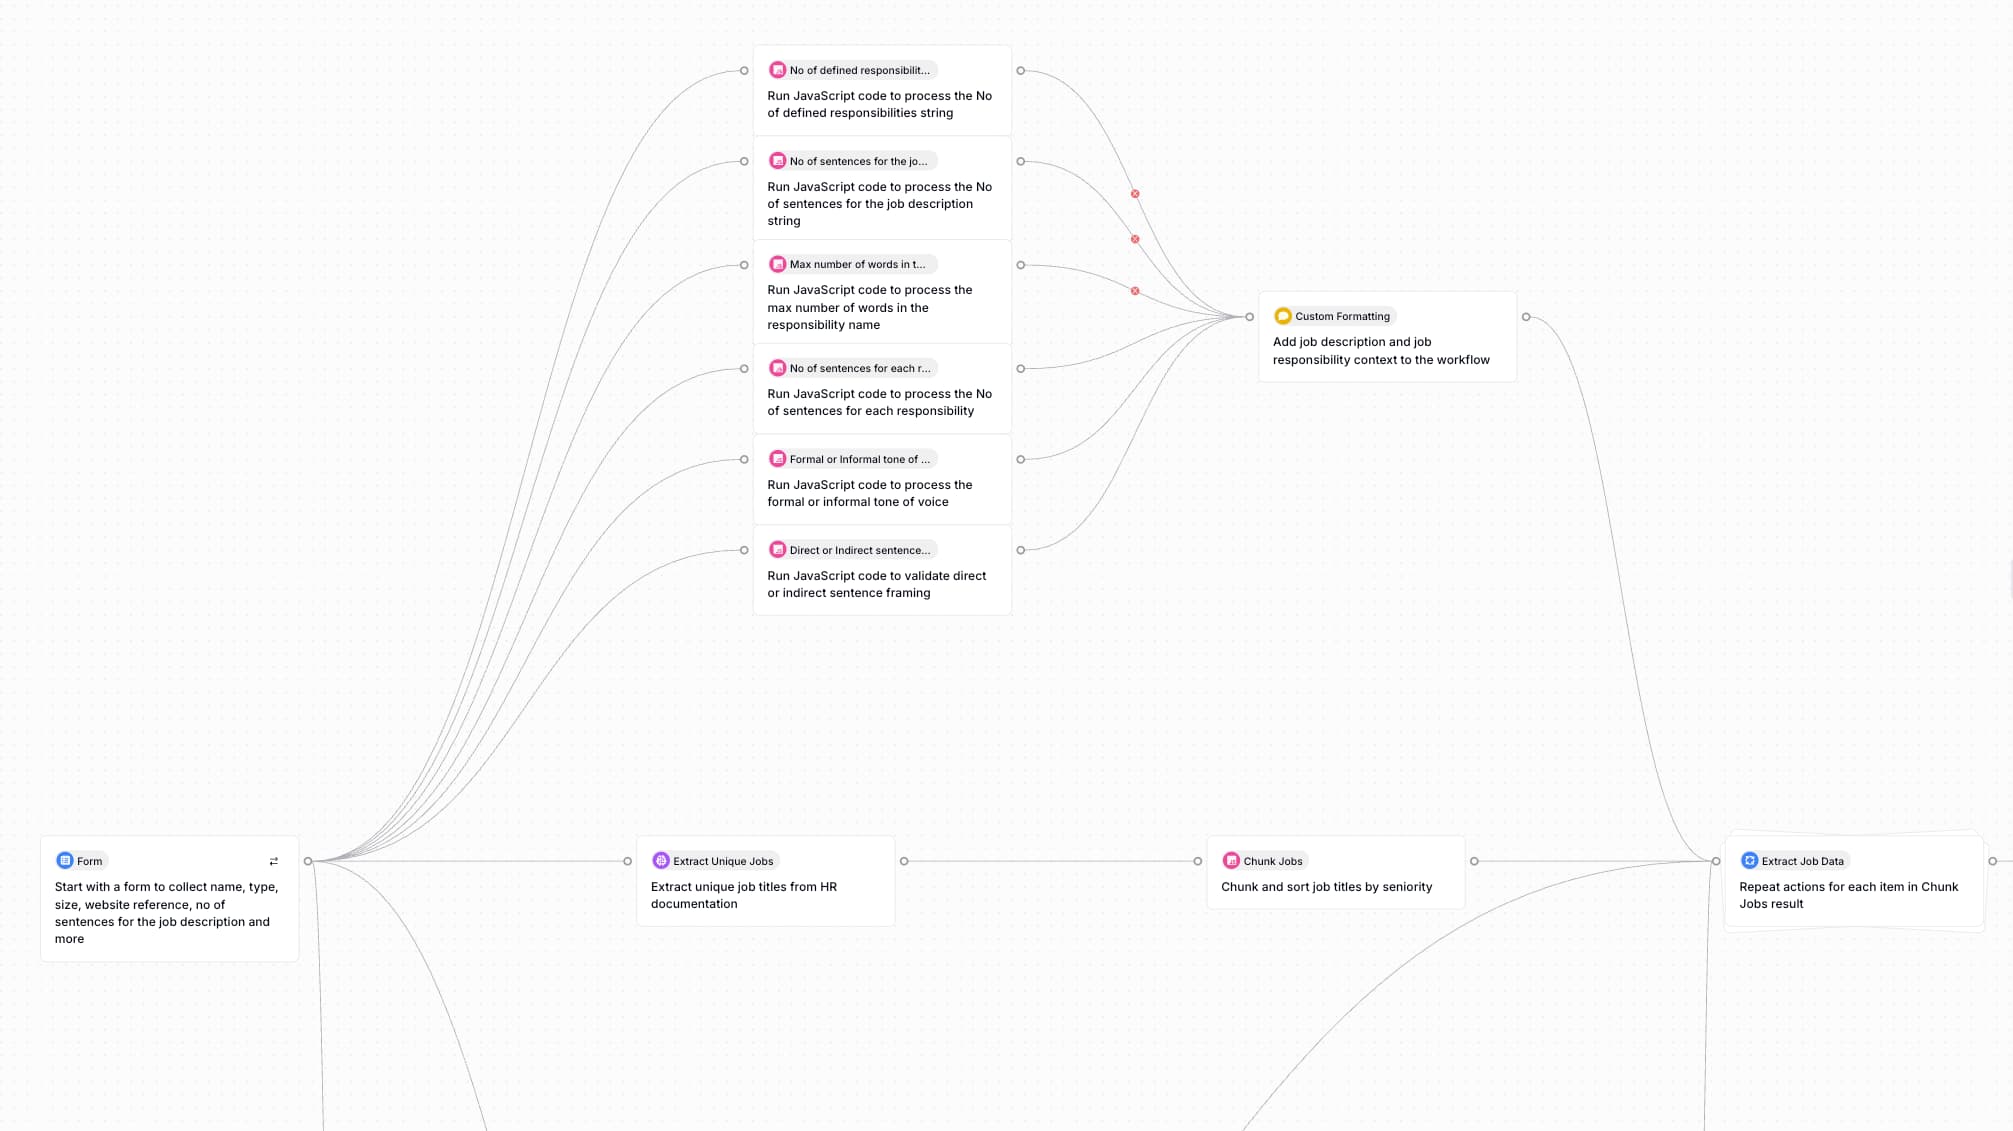Select the 'No of sentences for each r...' node label
The width and height of the screenshot is (2013, 1131).
pos(859,368)
